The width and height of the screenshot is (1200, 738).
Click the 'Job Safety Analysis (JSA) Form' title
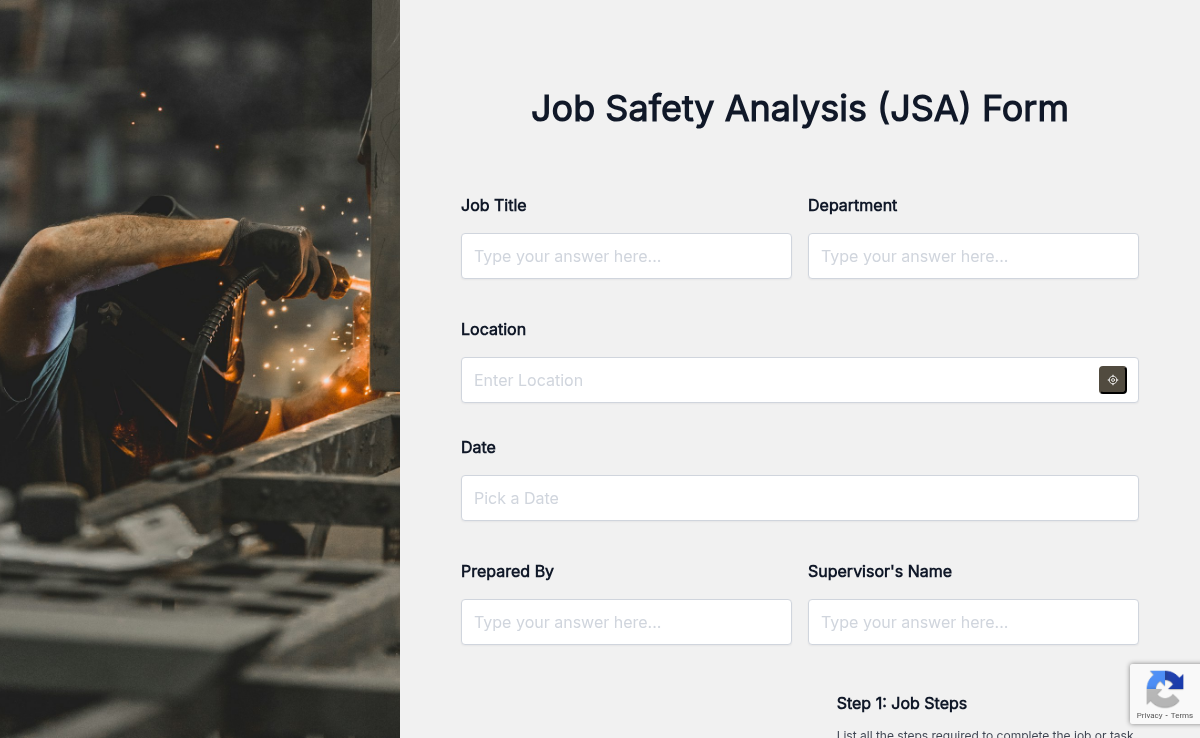coord(800,108)
